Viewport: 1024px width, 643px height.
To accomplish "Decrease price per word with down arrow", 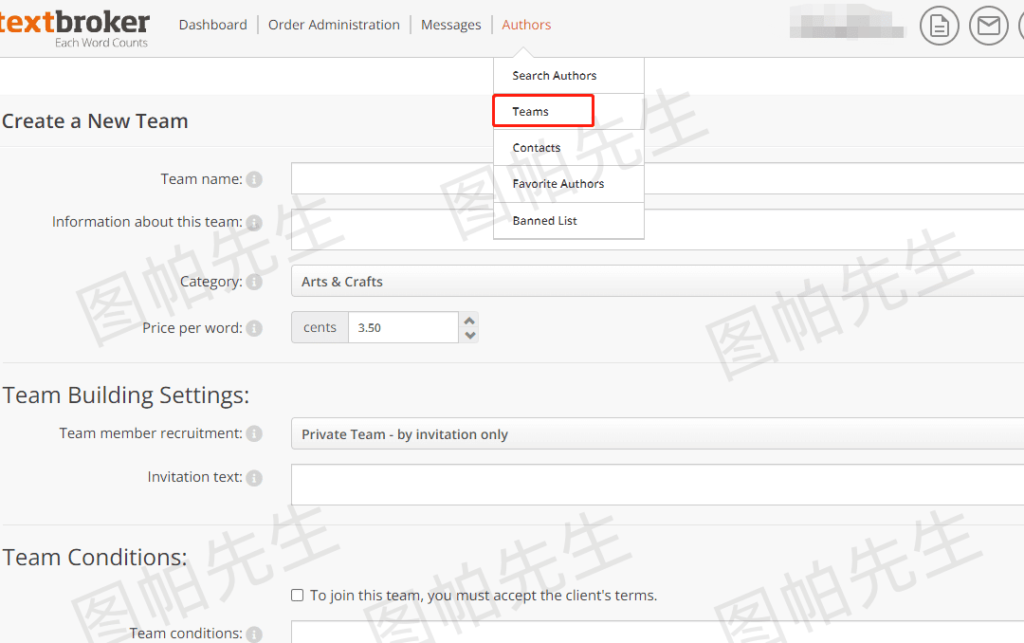I will coord(469,335).
